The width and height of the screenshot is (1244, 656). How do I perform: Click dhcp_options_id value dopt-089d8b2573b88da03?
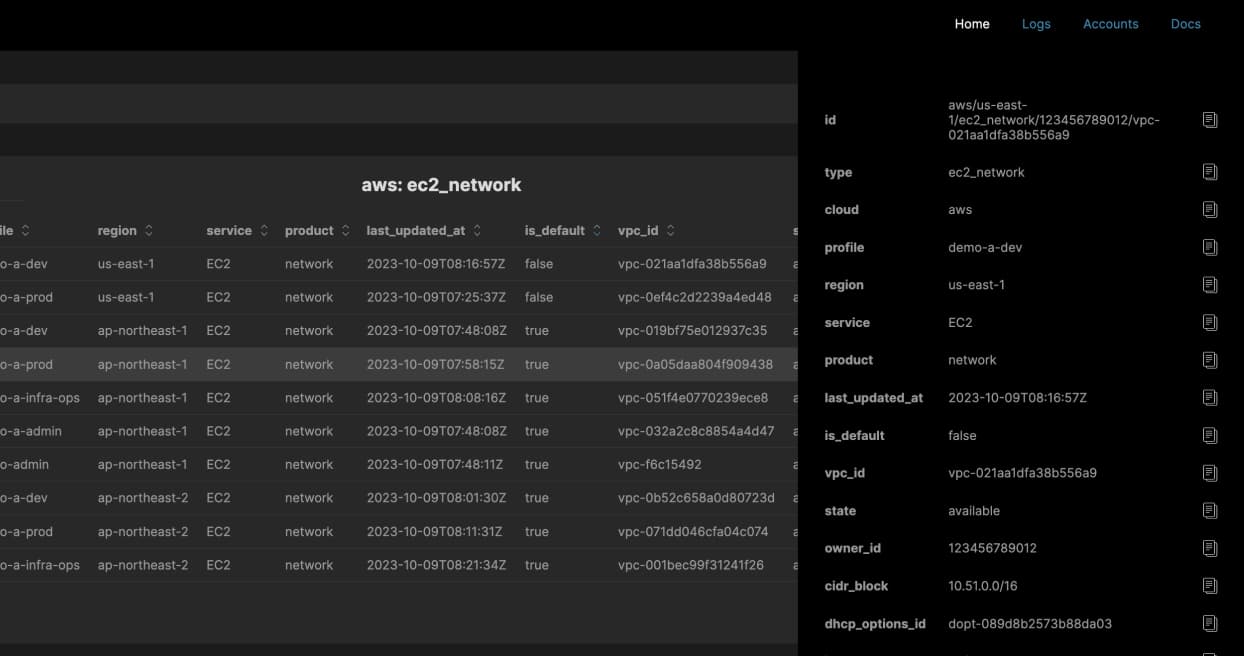(x=1030, y=623)
